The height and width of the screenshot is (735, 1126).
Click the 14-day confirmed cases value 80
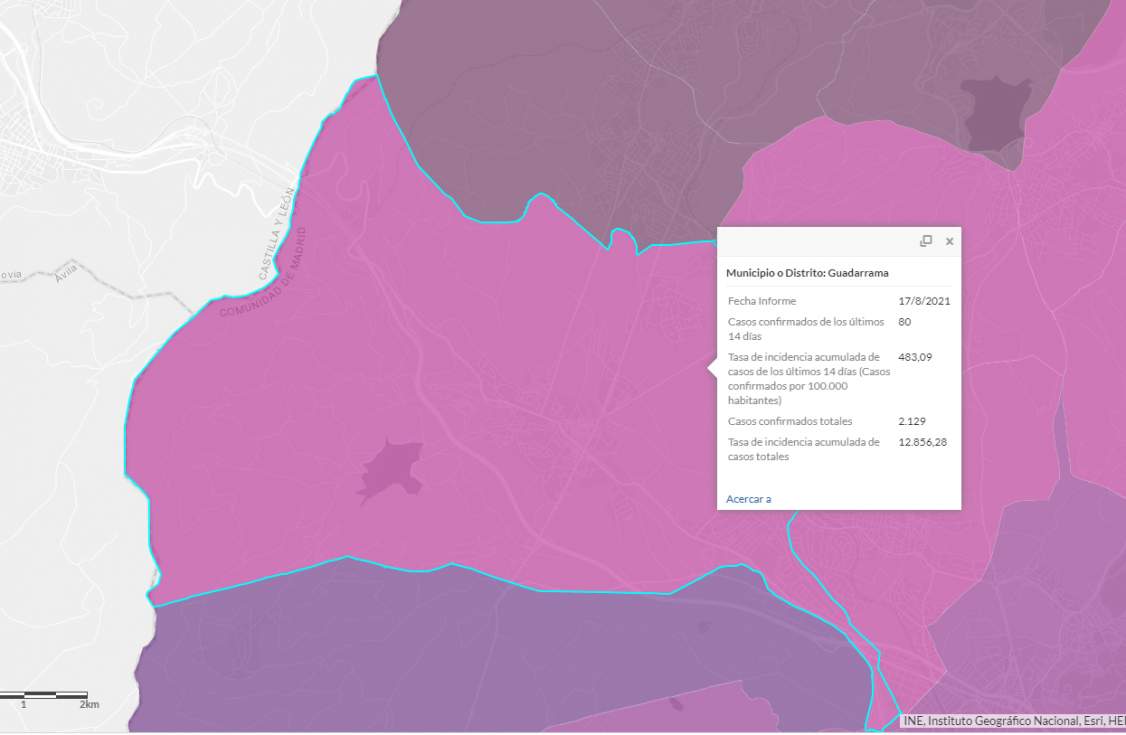pyautogui.click(x=905, y=322)
